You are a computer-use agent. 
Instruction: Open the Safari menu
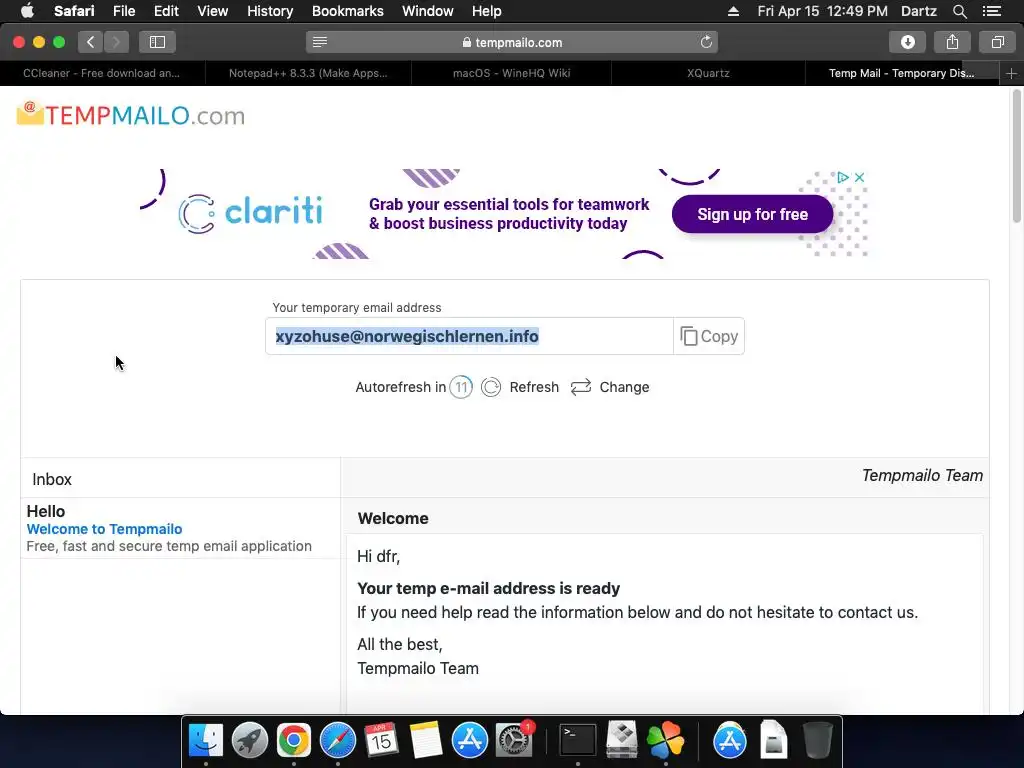[74, 11]
